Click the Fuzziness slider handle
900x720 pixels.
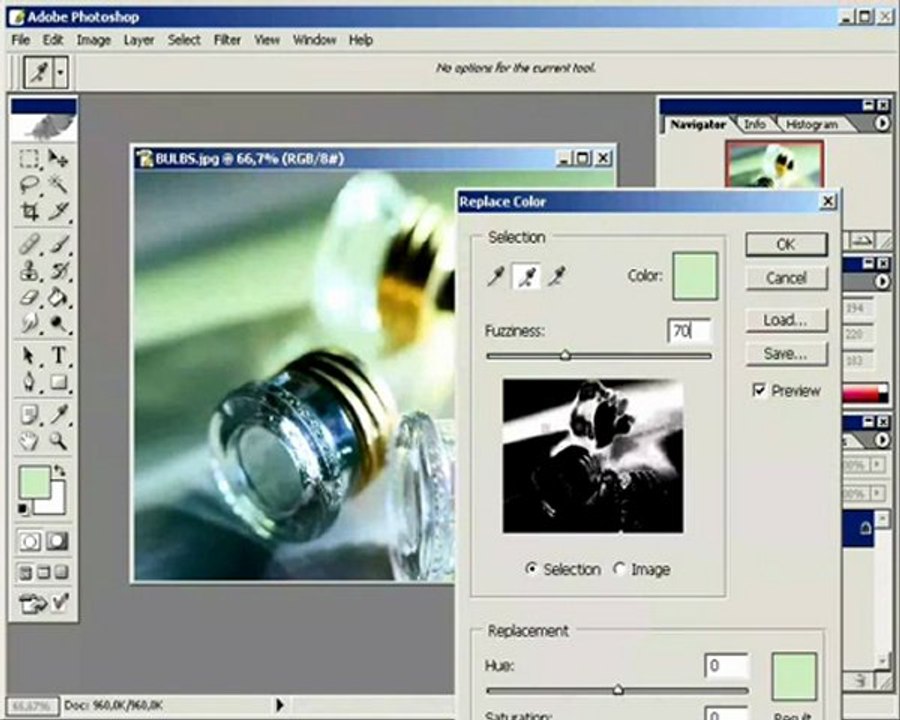pos(565,355)
